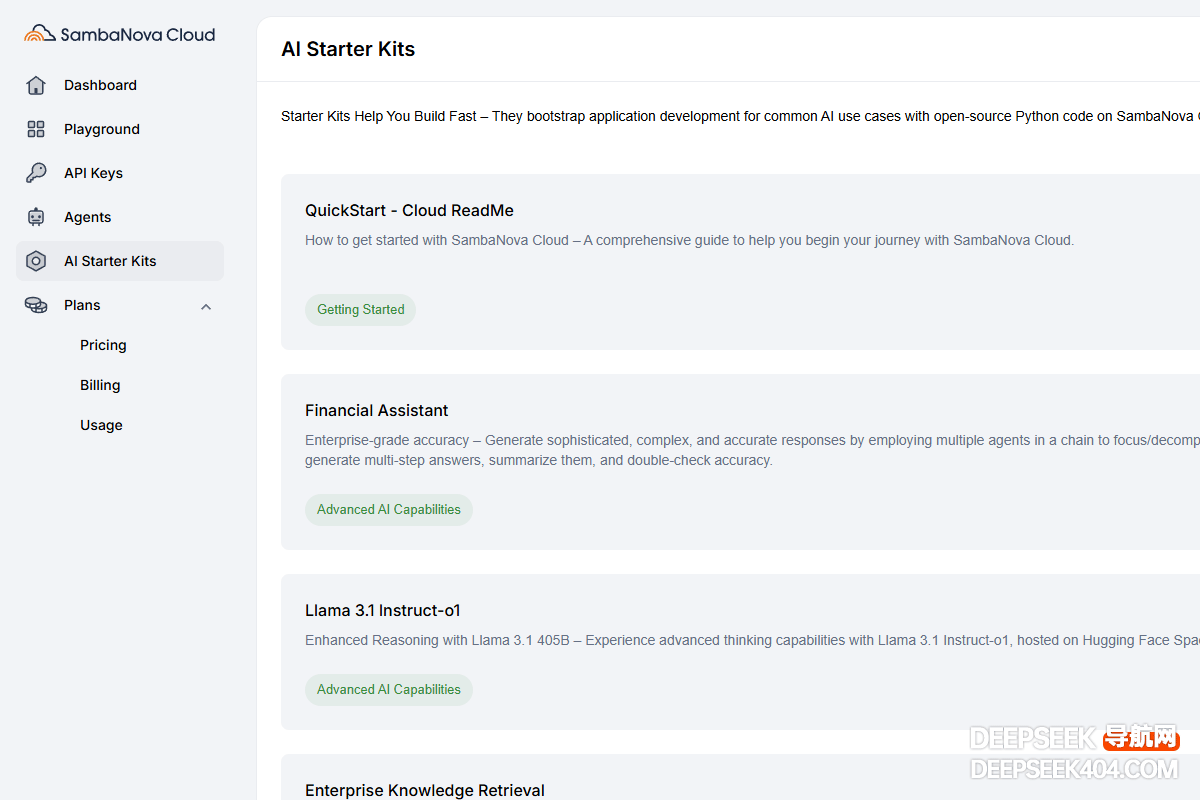The width and height of the screenshot is (1200, 800).
Task: Click the Dashboard home icon
Action: pyautogui.click(x=36, y=85)
